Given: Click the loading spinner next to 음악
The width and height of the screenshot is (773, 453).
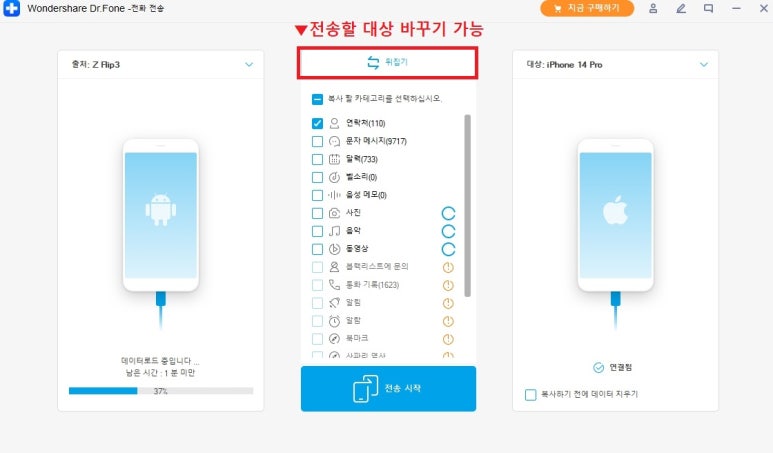Looking at the screenshot, I should coord(448,231).
